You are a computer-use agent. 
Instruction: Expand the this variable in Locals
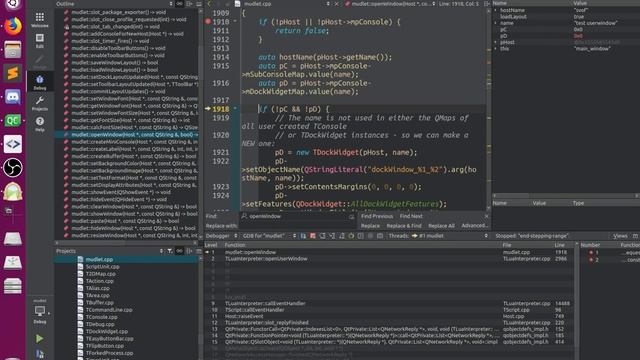click(x=496, y=49)
